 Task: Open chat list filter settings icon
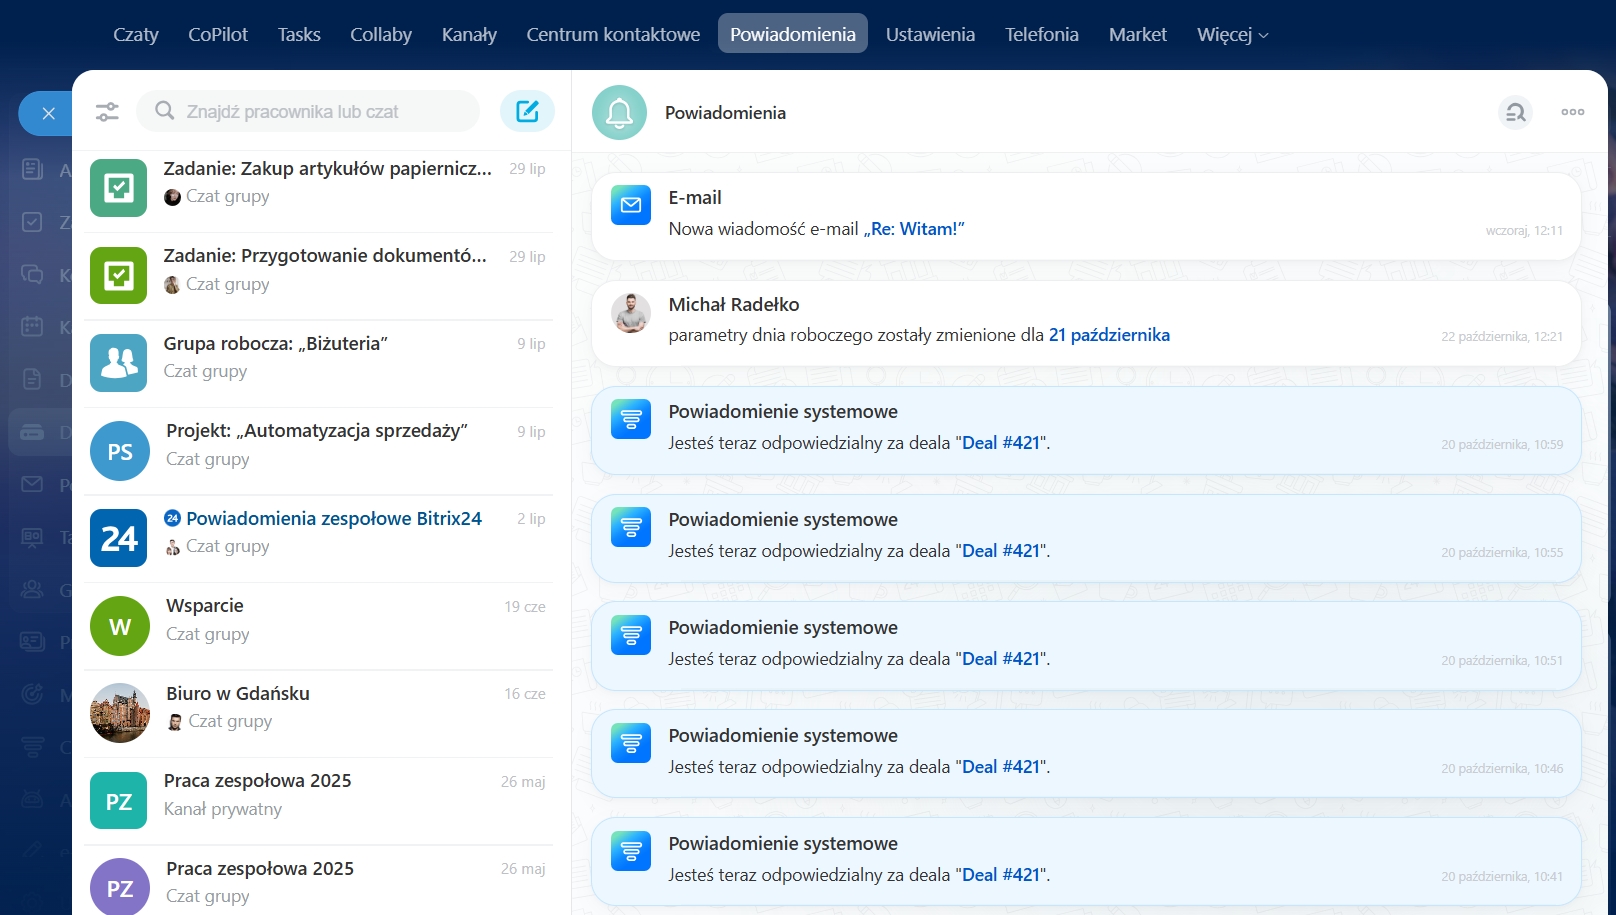[x=107, y=112]
